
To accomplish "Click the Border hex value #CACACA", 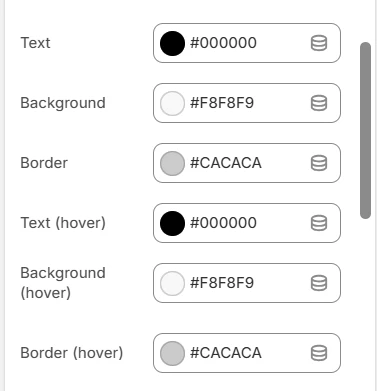I will point(226,163).
